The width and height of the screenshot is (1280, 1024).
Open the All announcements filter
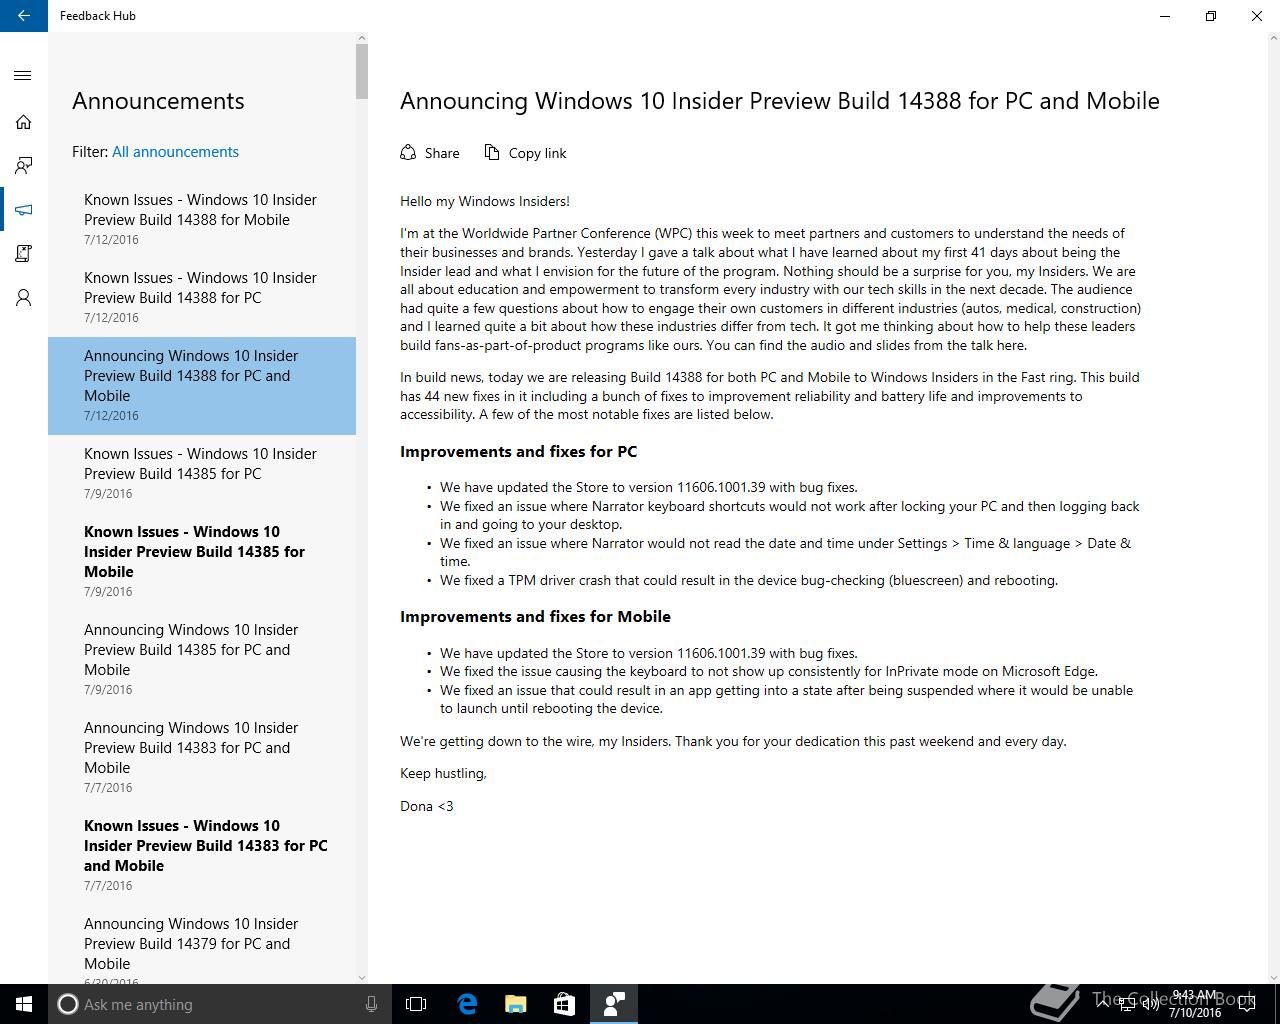click(x=175, y=152)
